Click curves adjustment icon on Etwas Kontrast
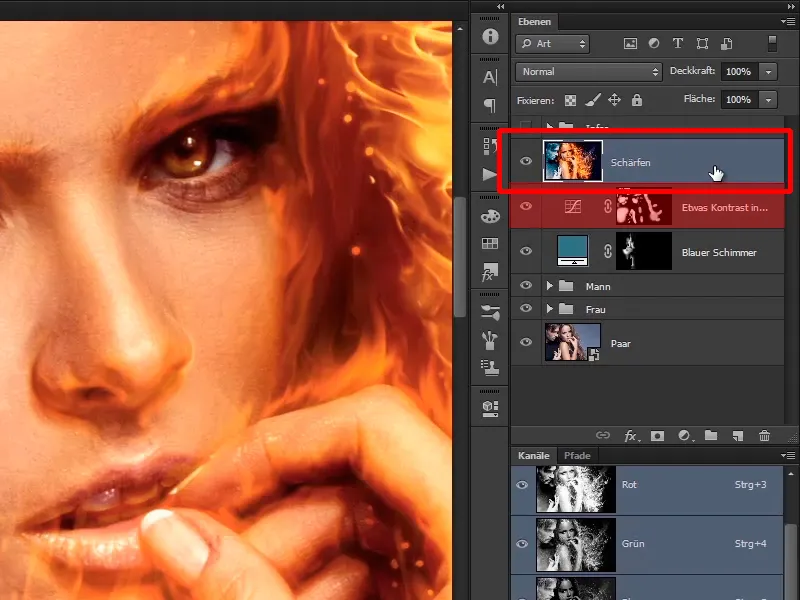 [x=573, y=206]
